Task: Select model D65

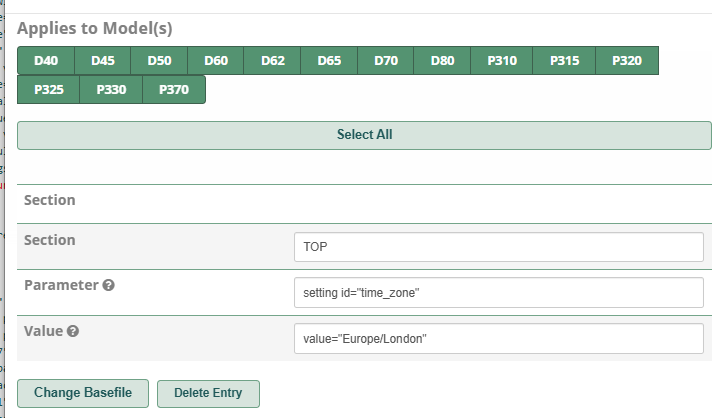Action: click(329, 60)
